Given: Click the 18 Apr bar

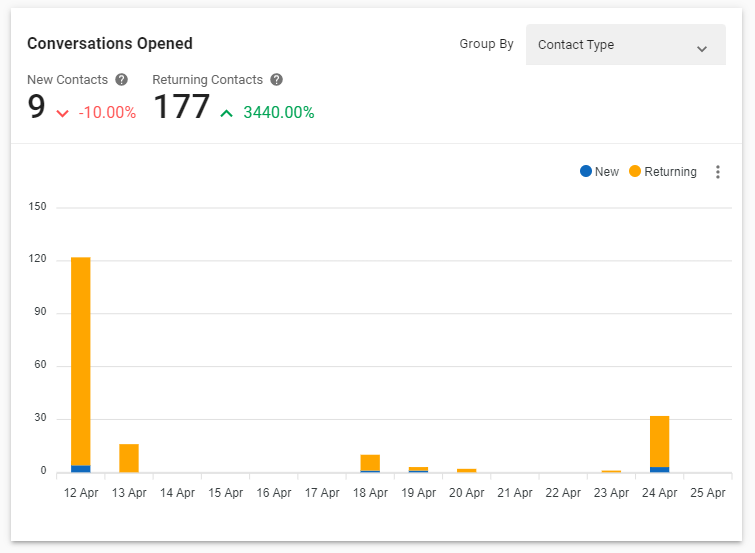Looking at the screenshot, I should pyautogui.click(x=370, y=462).
